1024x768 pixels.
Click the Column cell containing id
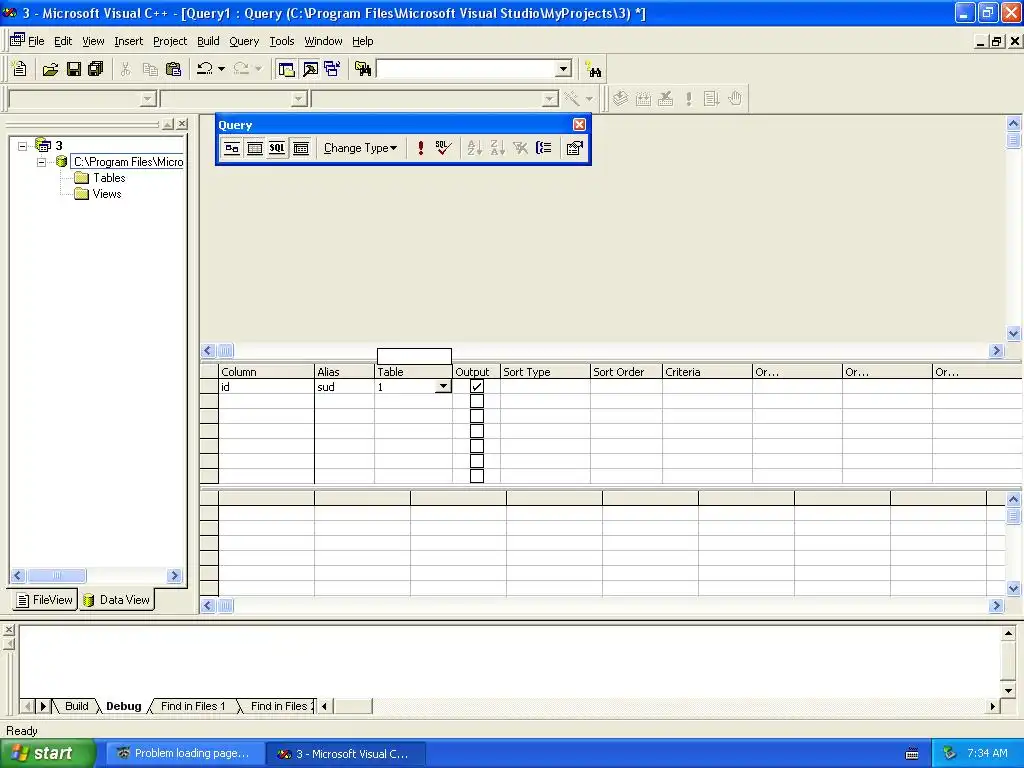266,387
